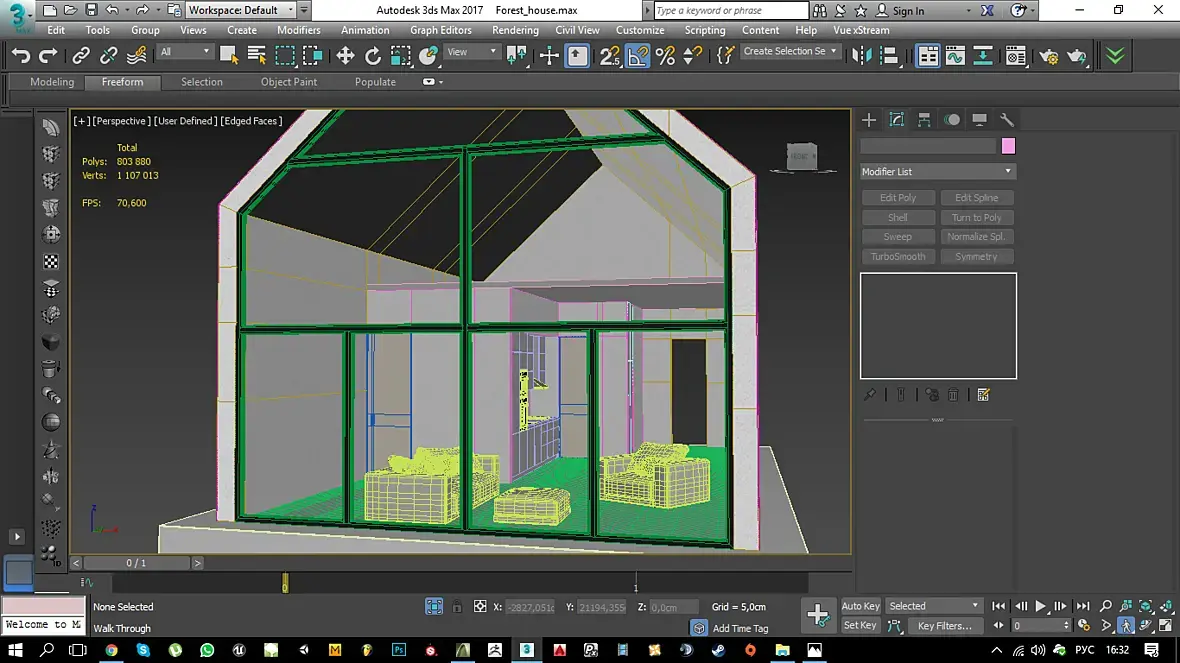The width and height of the screenshot is (1180, 663).
Task: Click the Set Key button
Action: [860, 626]
